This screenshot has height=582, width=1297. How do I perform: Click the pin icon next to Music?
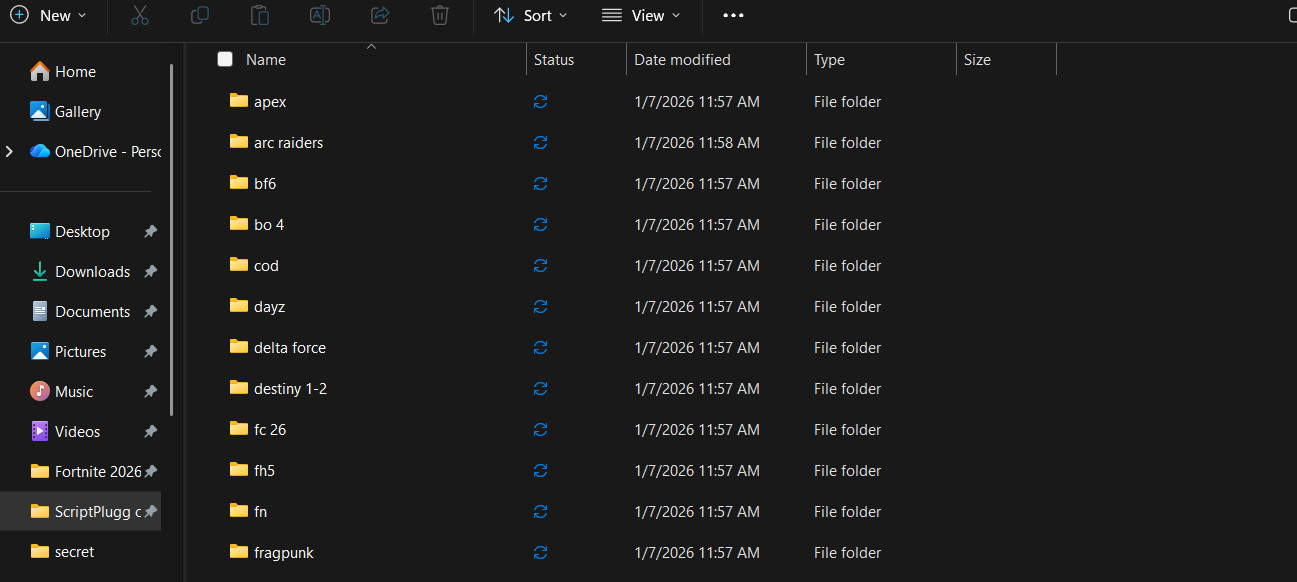(x=150, y=392)
